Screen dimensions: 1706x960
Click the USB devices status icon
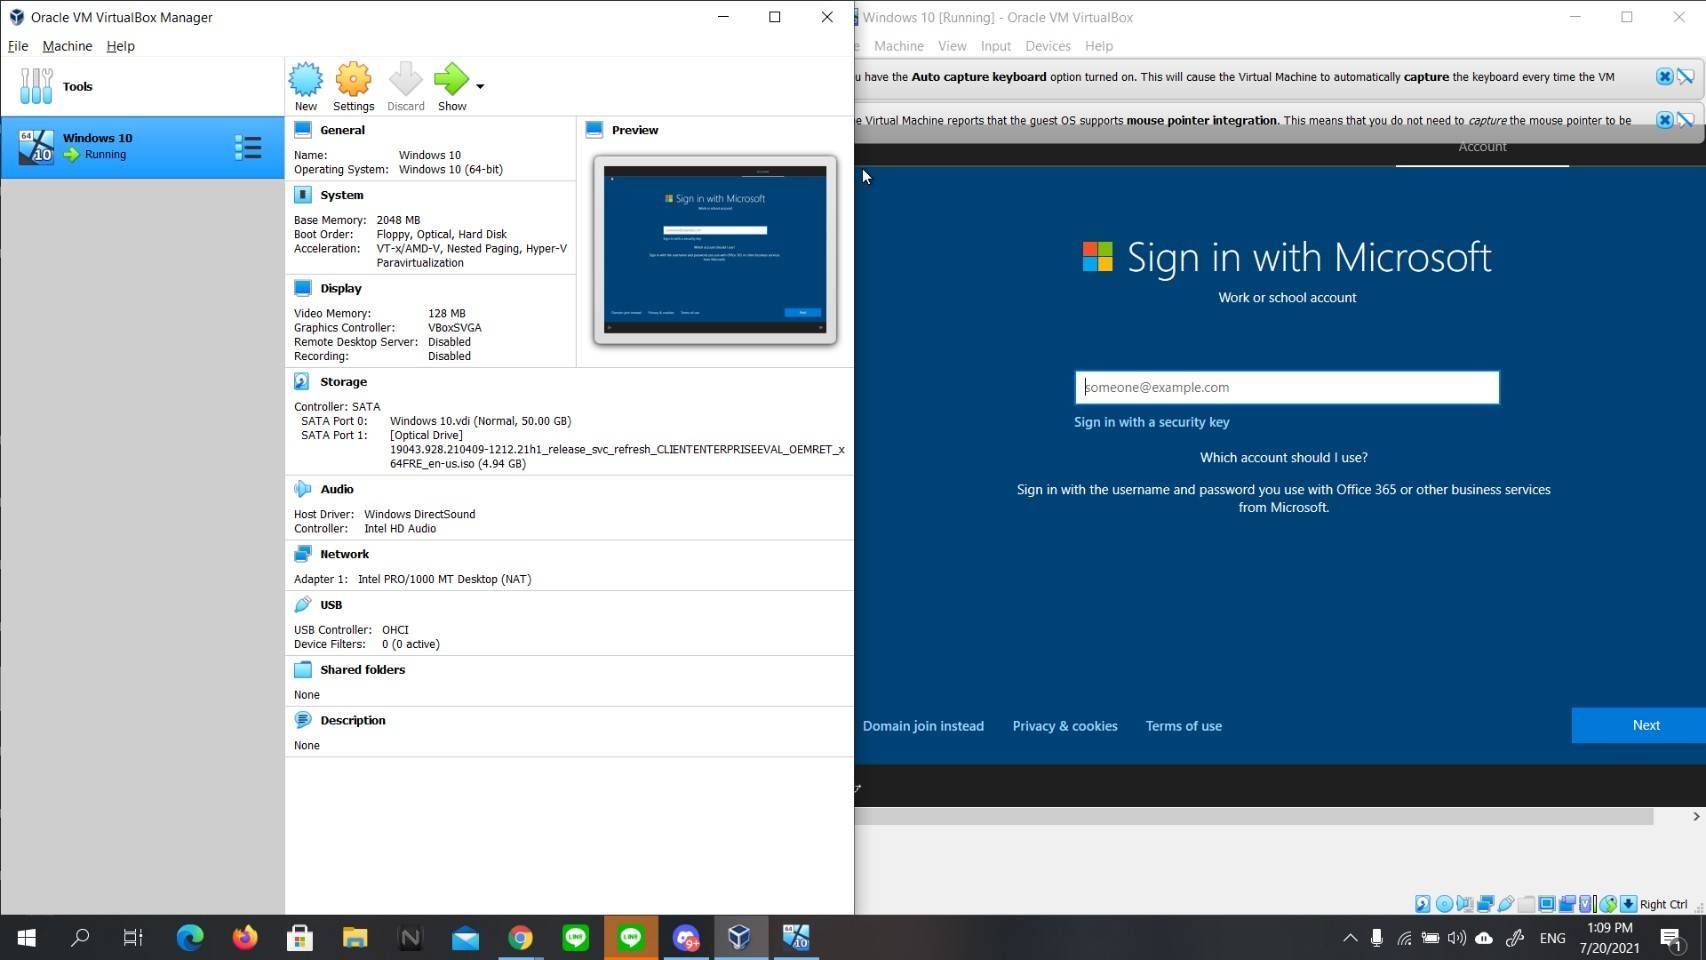1506,904
